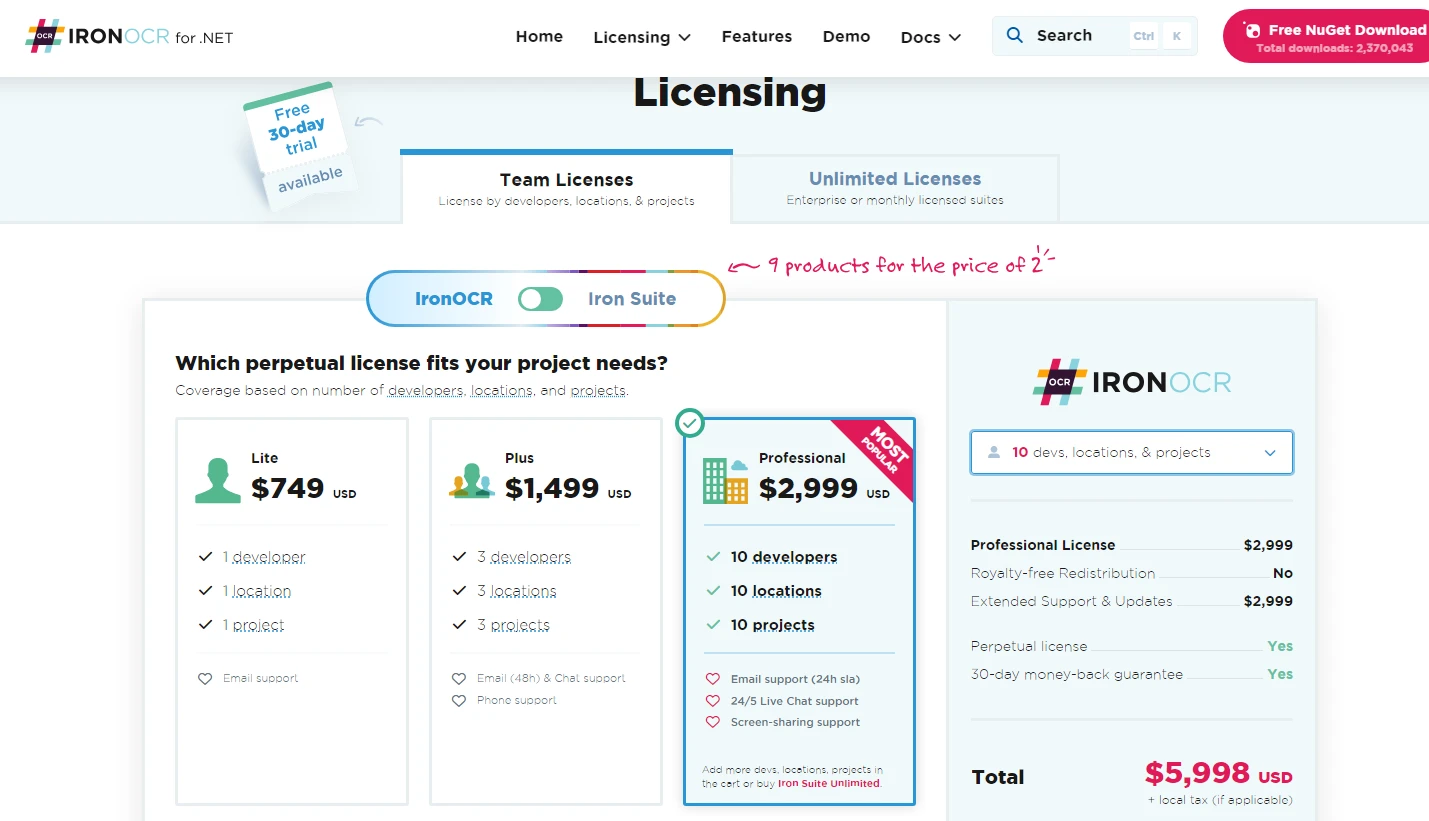
Task: Expand the Licensing navigation menu
Action: [641, 37]
